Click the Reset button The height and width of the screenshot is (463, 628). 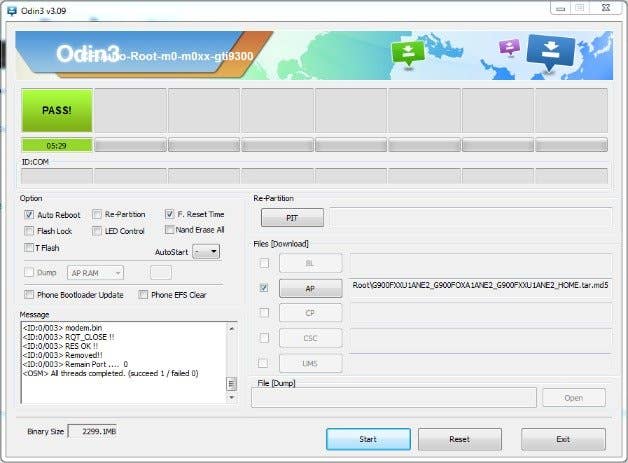click(459, 439)
